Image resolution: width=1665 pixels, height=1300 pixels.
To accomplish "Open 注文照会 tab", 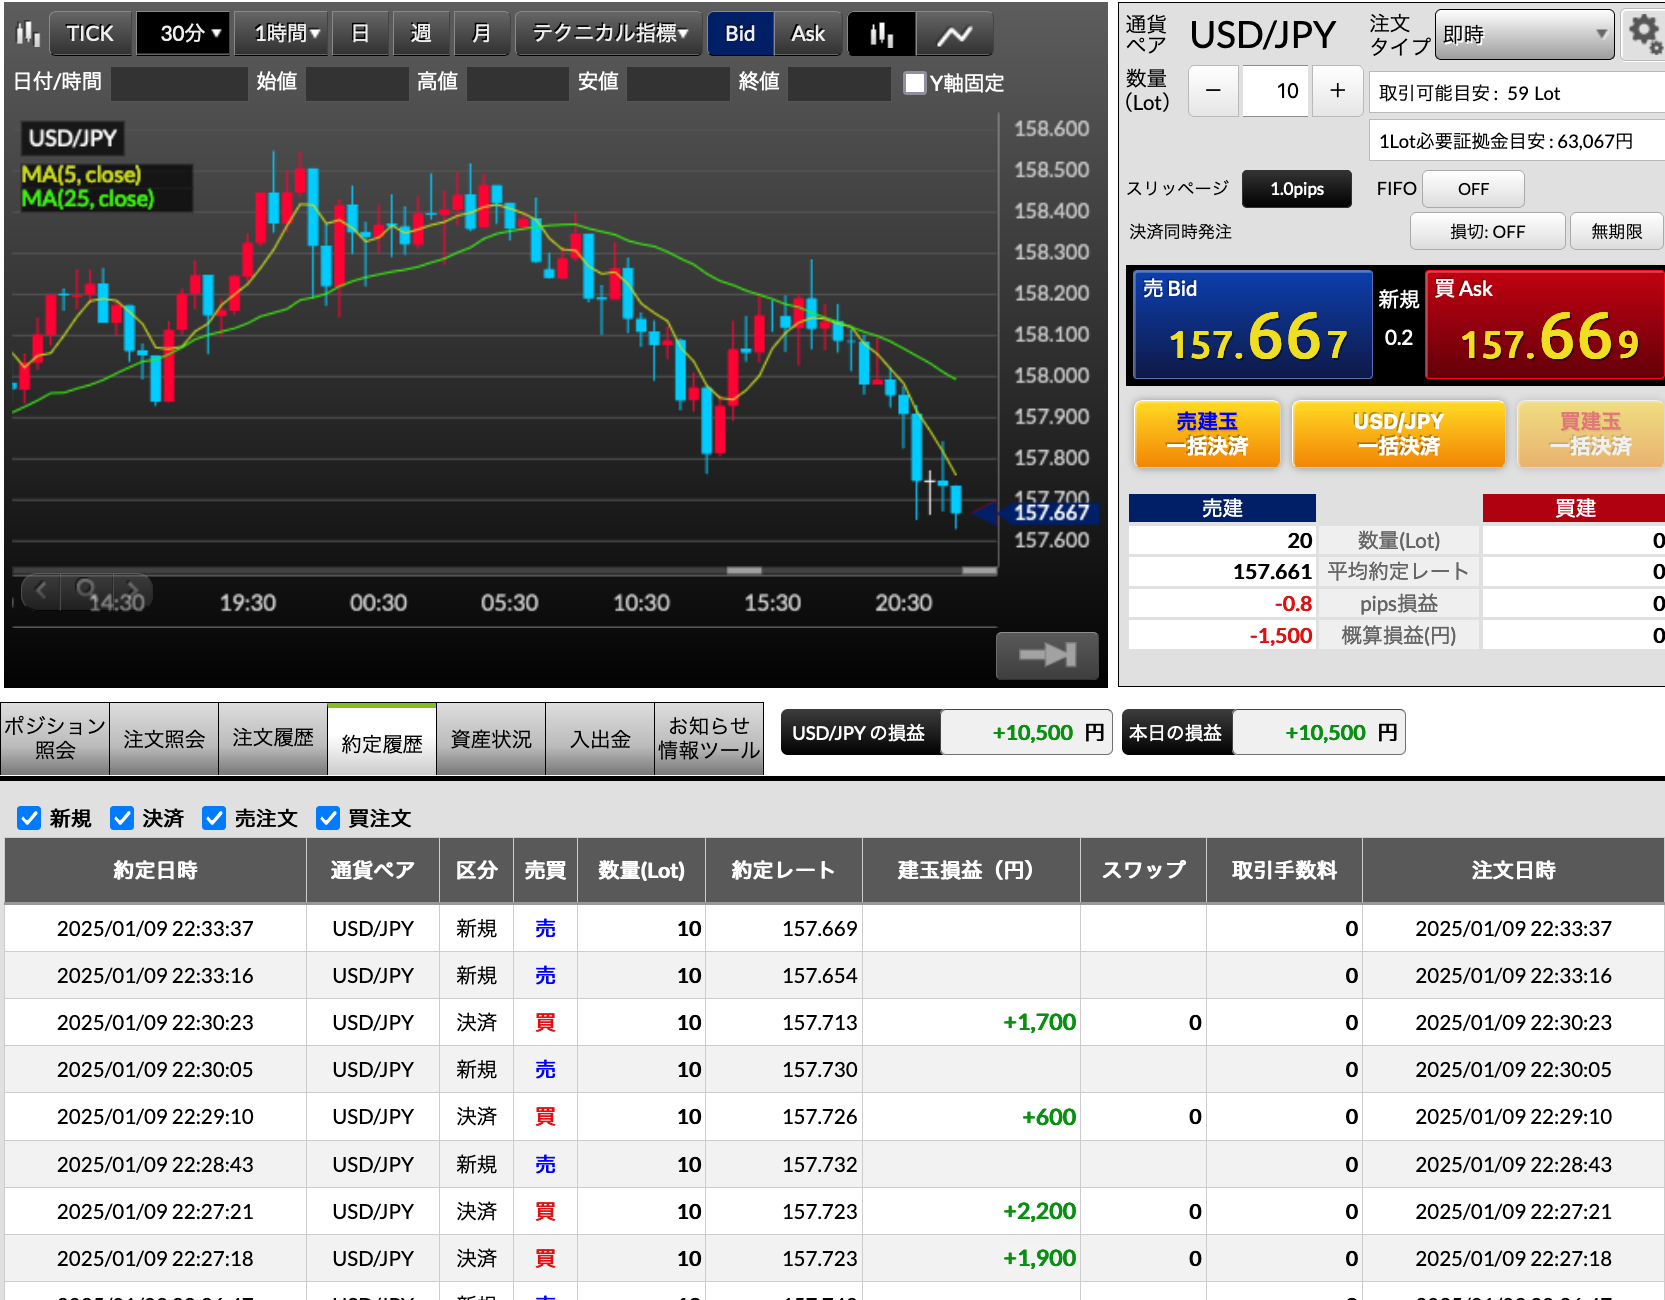I will click(164, 739).
